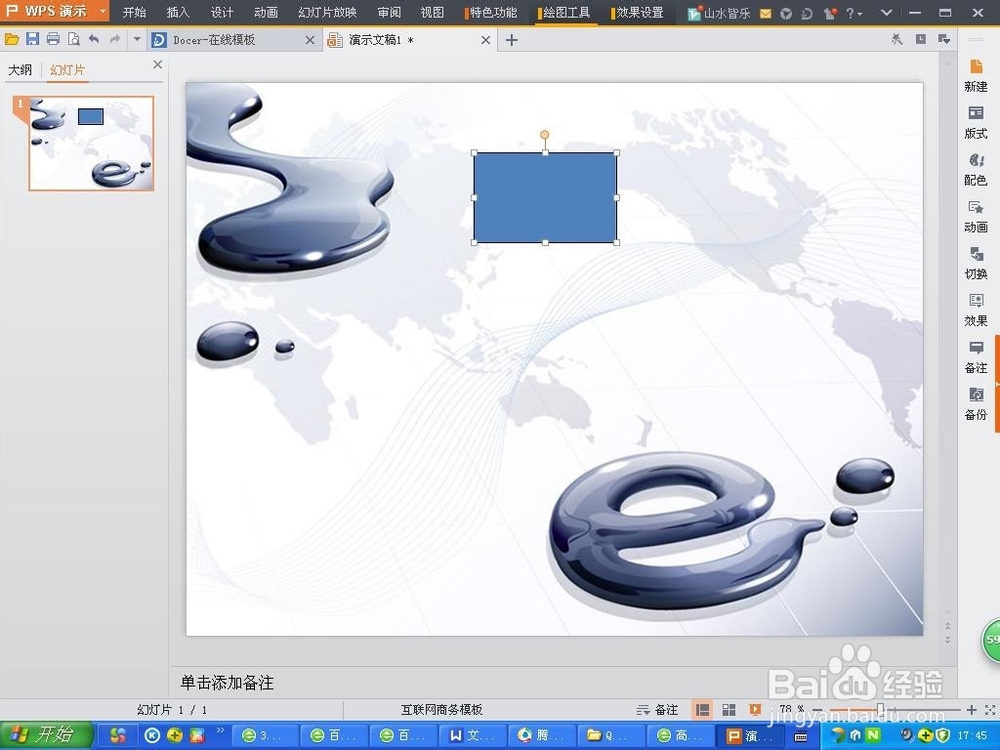Start slideshow from status bar icon
The image size is (1000, 750).
click(x=755, y=709)
